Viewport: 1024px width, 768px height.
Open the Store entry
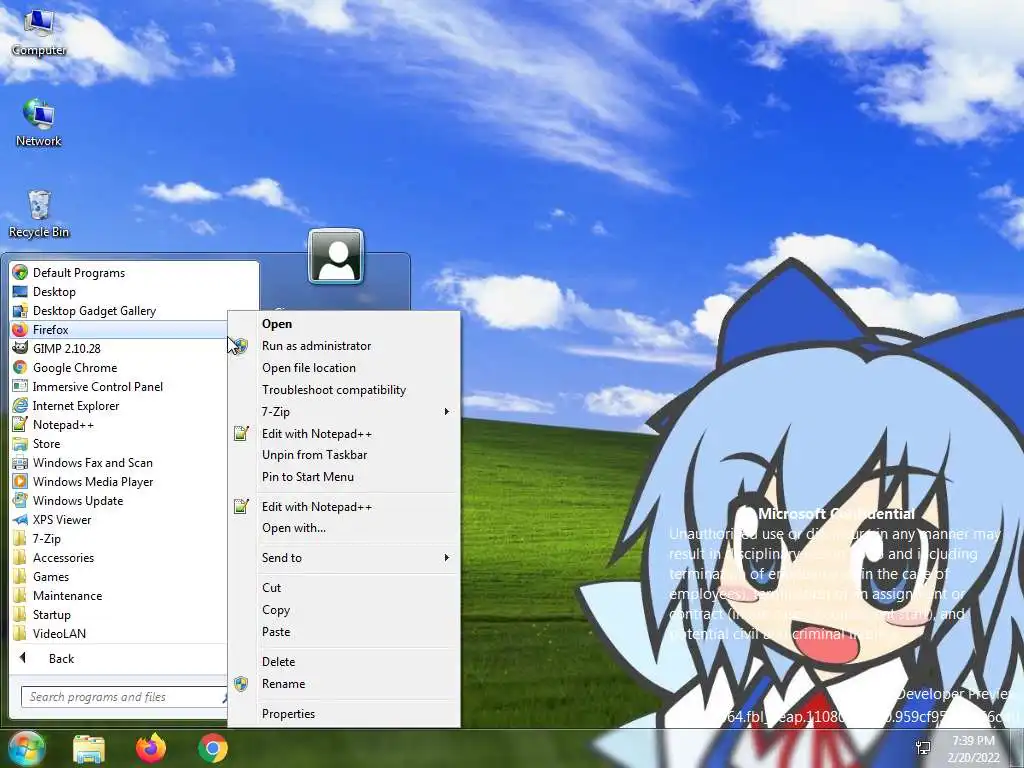[46, 443]
